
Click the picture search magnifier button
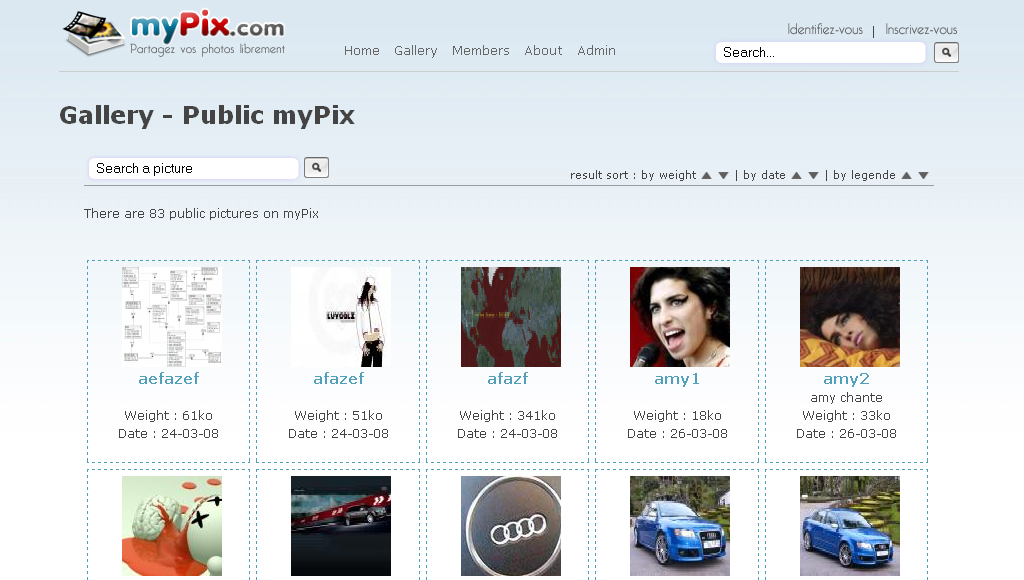point(316,168)
